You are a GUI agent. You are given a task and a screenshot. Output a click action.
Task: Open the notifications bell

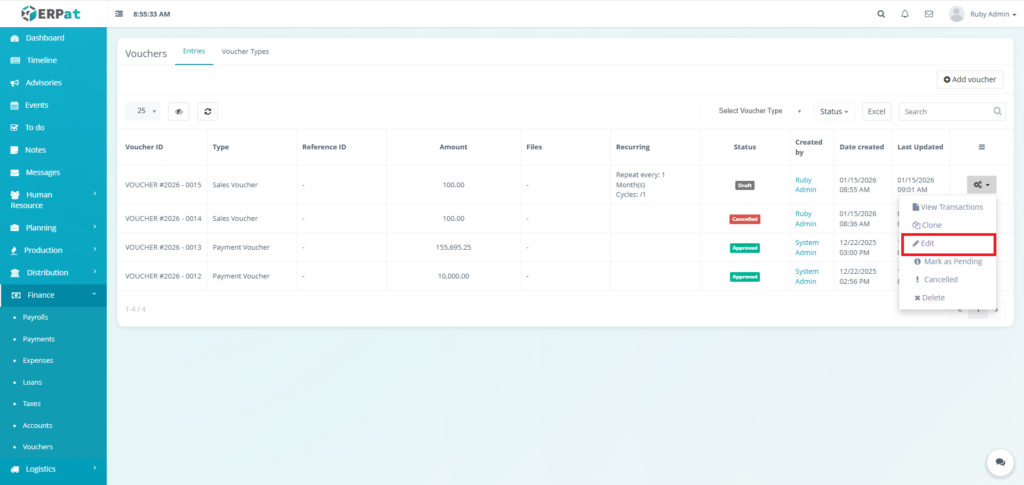[x=905, y=14]
